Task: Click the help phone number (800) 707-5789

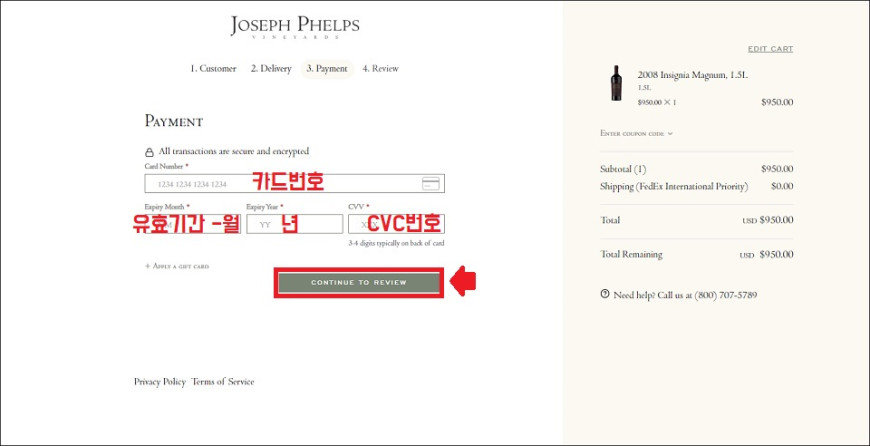Action: pos(725,295)
